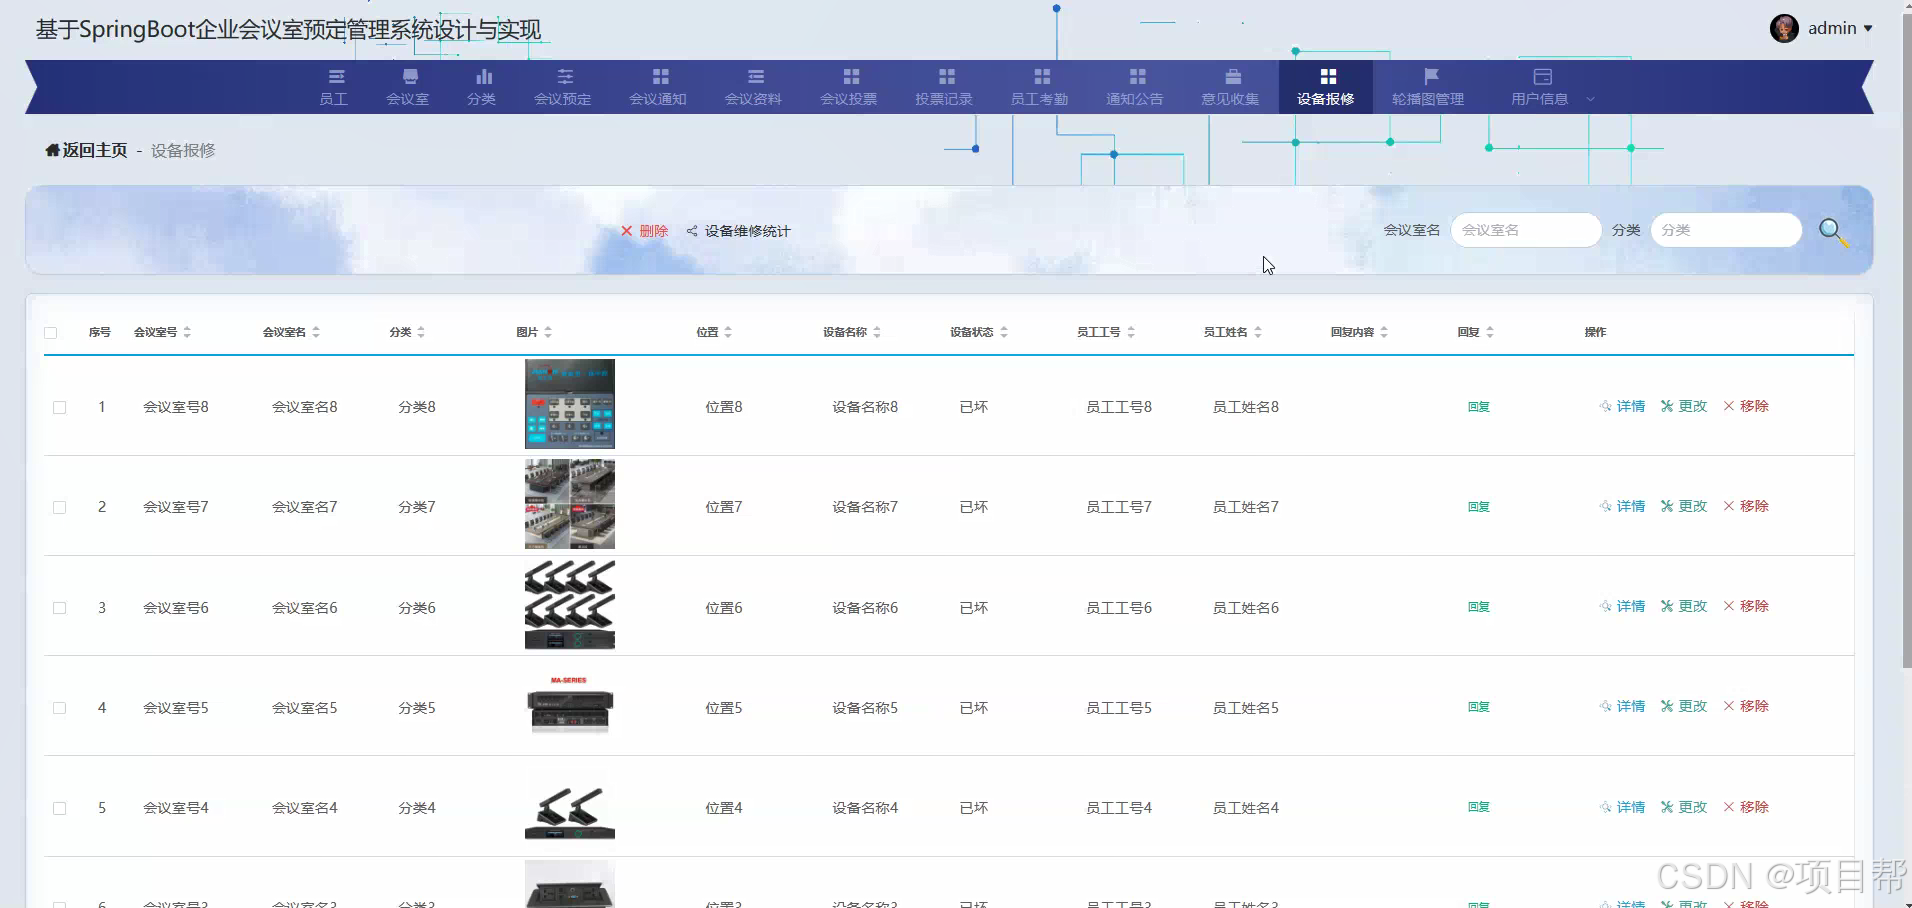1912x908 pixels.
Task: Click the 删除 toolbar button
Action: (x=644, y=231)
